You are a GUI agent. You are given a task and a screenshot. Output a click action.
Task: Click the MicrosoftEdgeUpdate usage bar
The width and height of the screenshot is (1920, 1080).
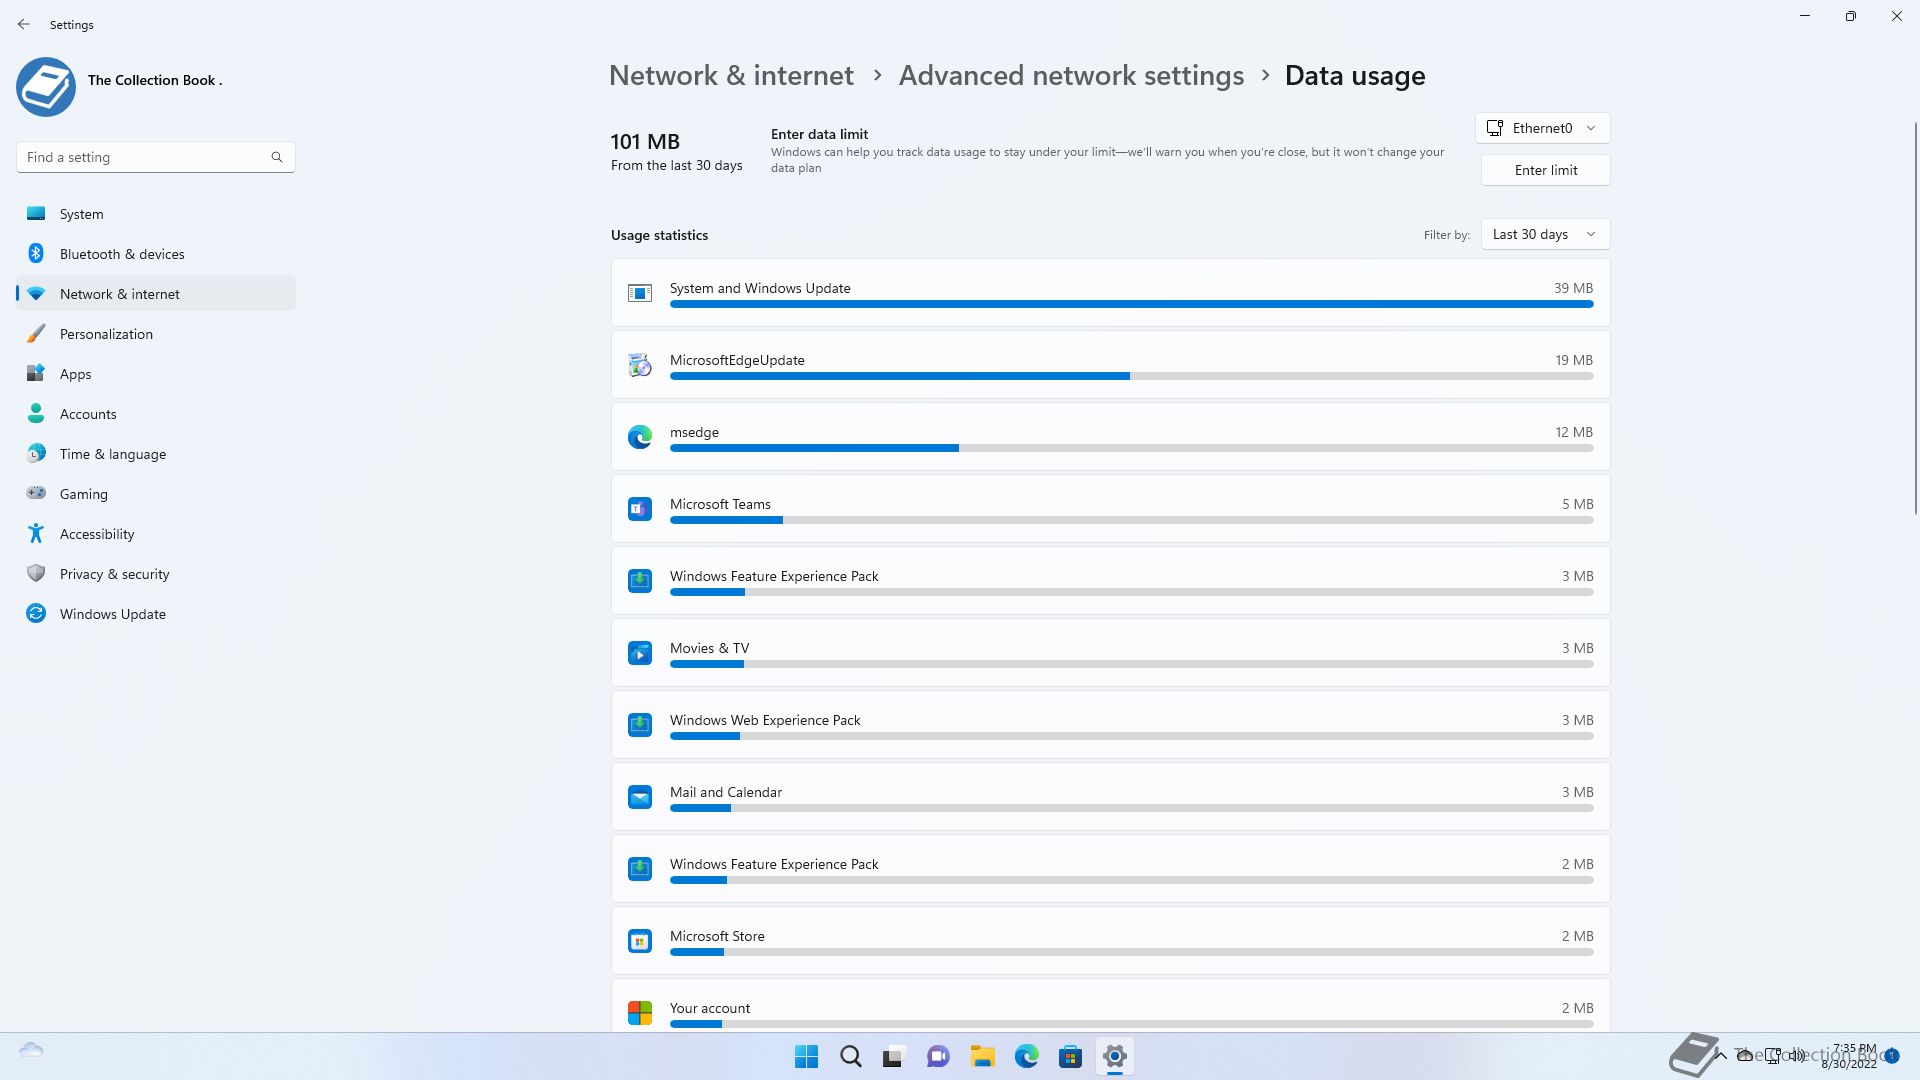pos(1131,376)
